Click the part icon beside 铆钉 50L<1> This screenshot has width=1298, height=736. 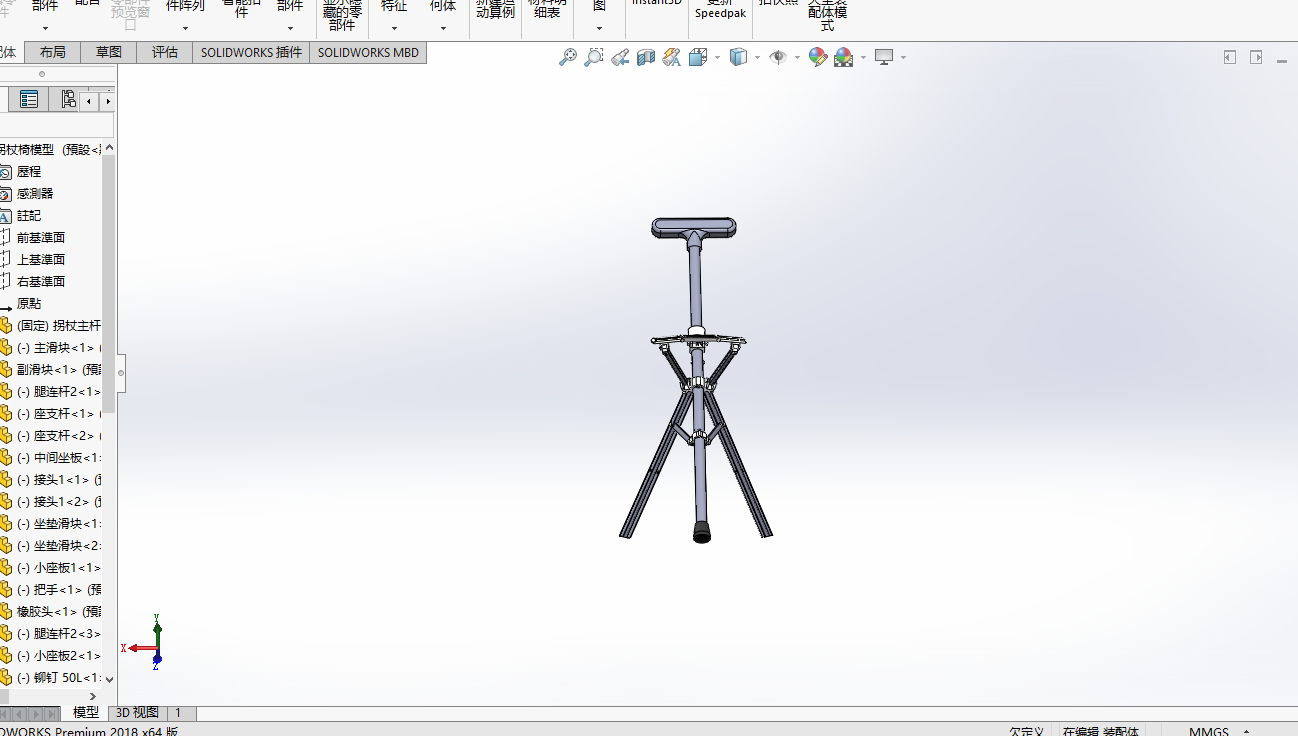pos(6,678)
